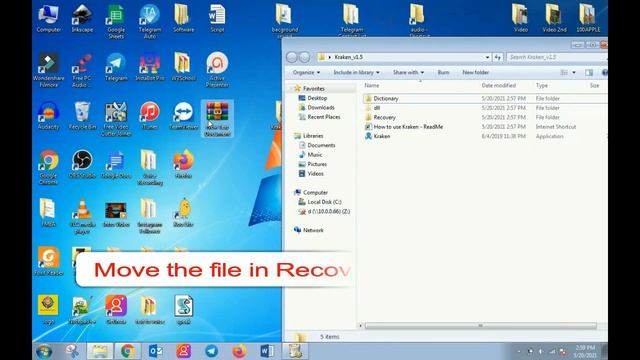The image size is (640, 360).
Task: Open the Telegram Auto desktop shortcut
Action: (150, 21)
